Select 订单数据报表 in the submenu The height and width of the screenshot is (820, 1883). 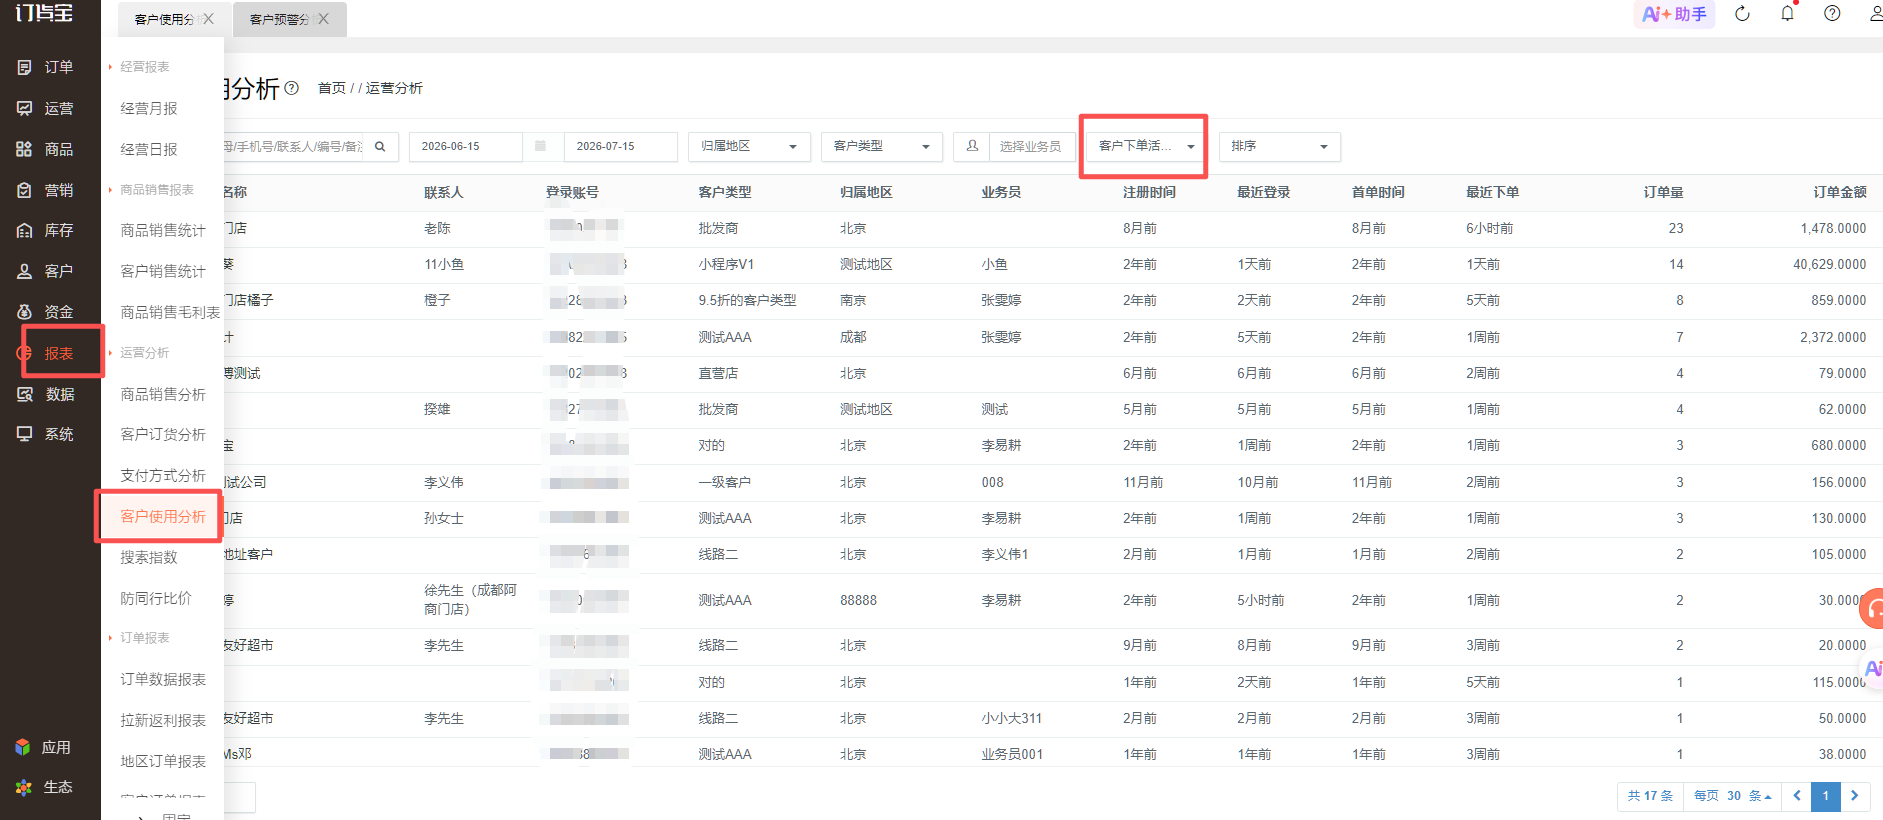pos(163,679)
